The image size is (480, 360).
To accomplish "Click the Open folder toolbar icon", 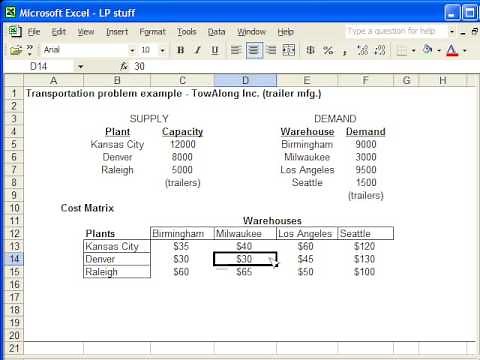I will (x=15, y=50).
